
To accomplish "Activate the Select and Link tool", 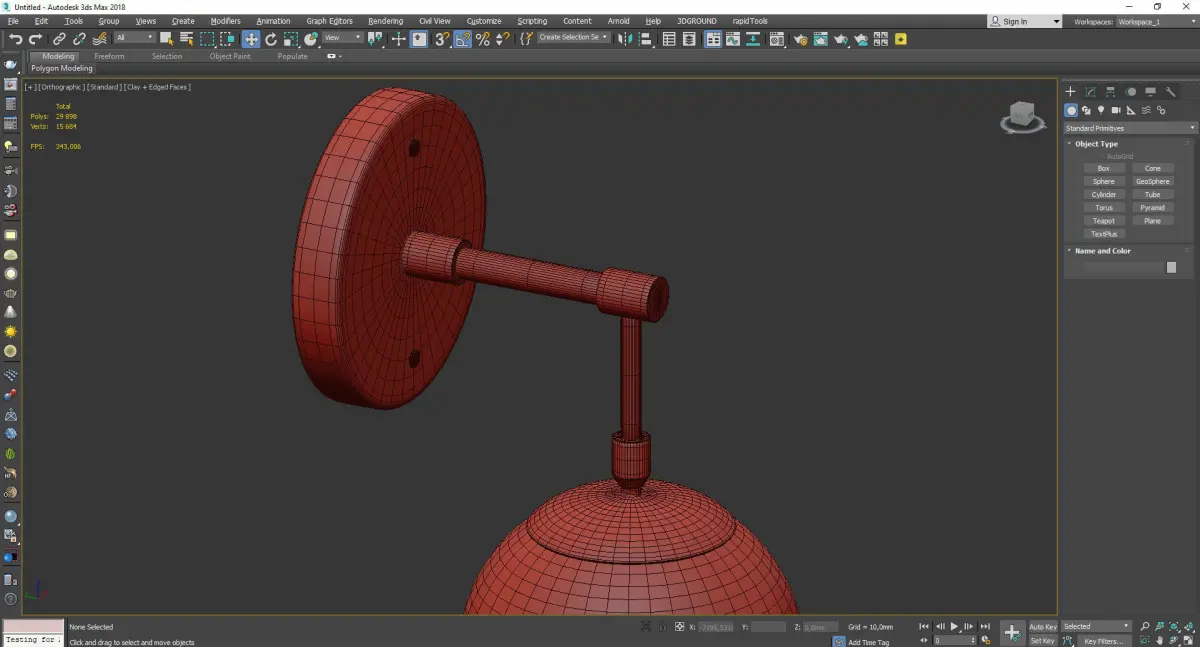I will click(59, 39).
